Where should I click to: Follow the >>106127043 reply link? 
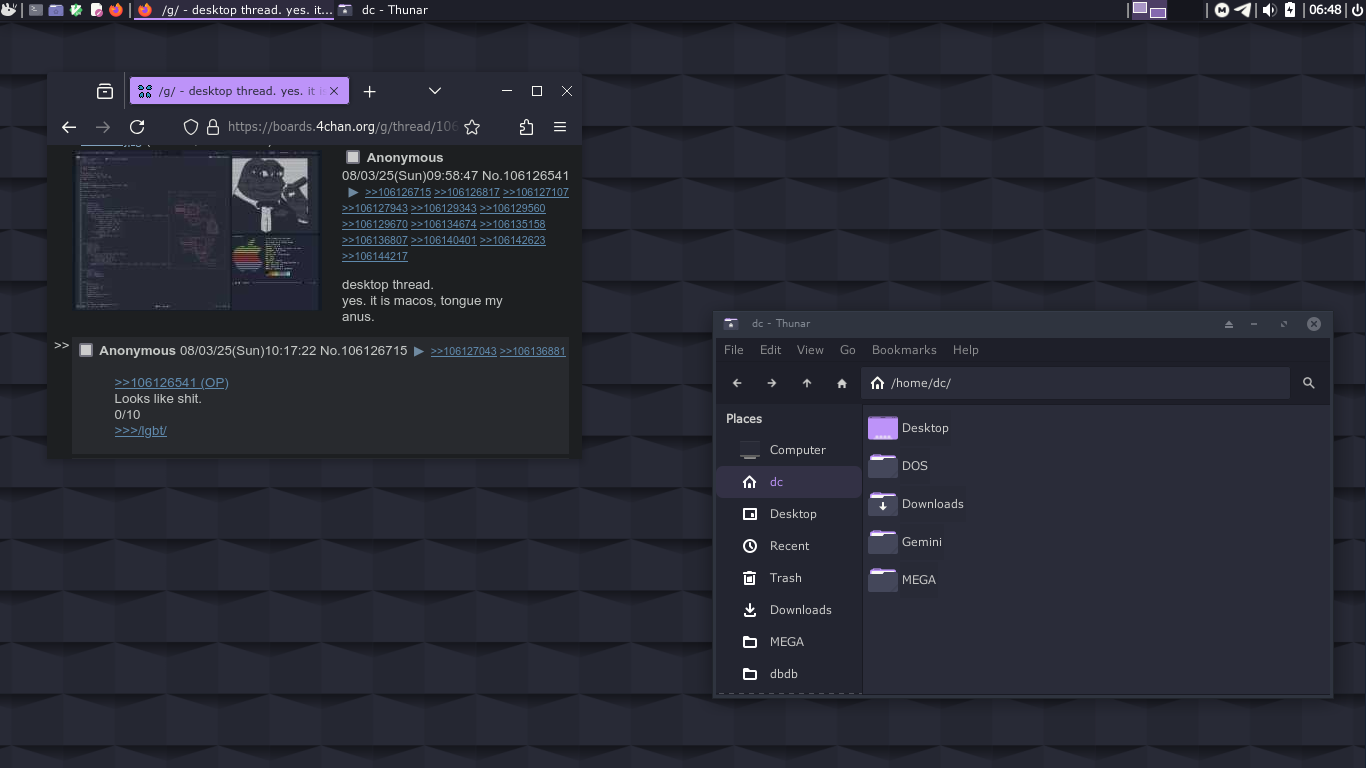point(464,351)
